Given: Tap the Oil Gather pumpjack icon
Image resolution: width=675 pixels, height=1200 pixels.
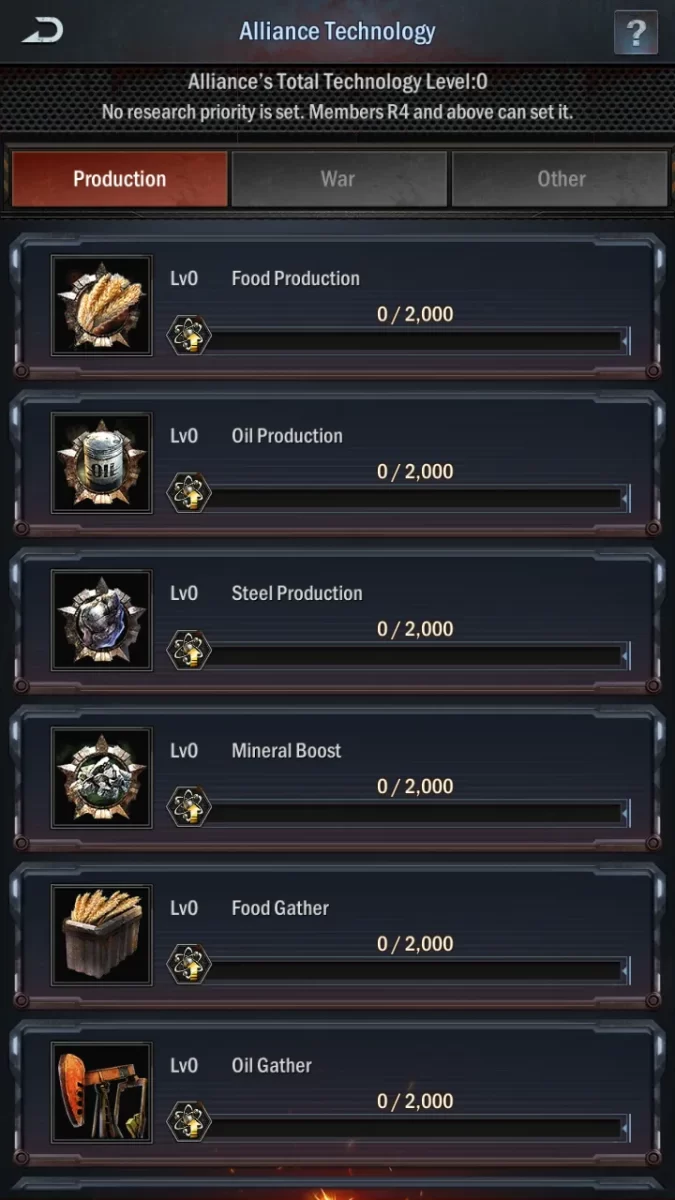Looking at the screenshot, I should pyautogui.click(x=101, y=1092).
